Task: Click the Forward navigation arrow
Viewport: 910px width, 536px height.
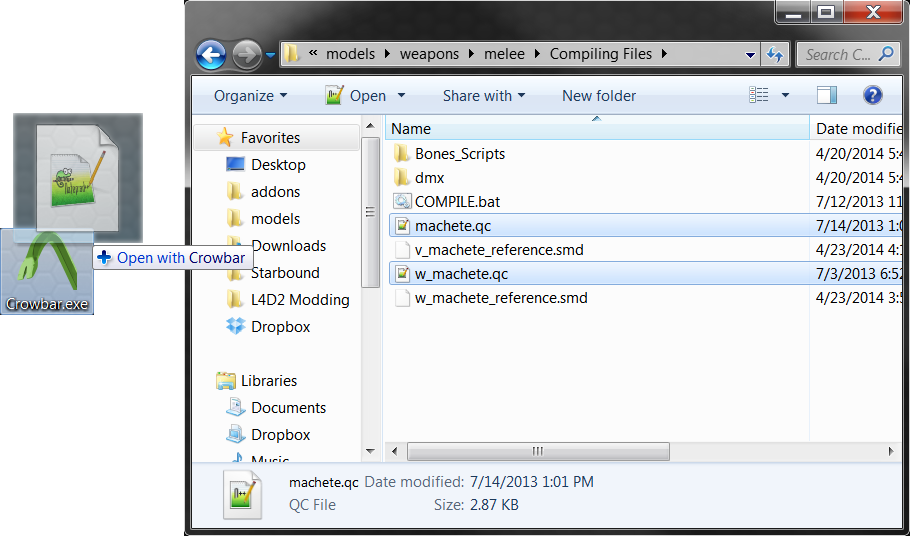Action: click(247, 55)
